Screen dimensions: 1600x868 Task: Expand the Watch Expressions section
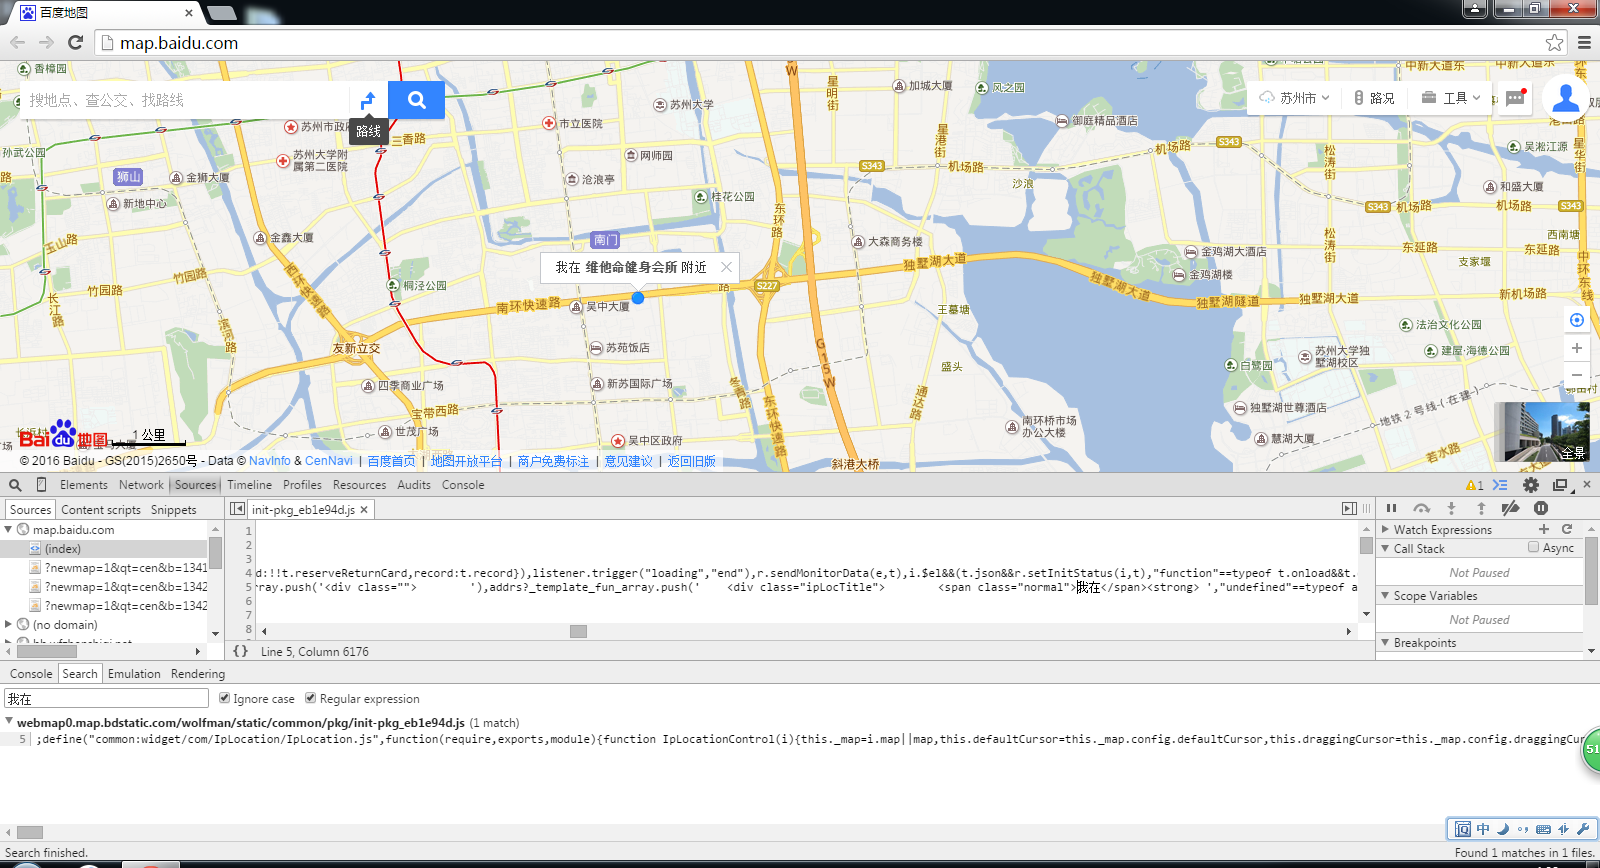1385,529
